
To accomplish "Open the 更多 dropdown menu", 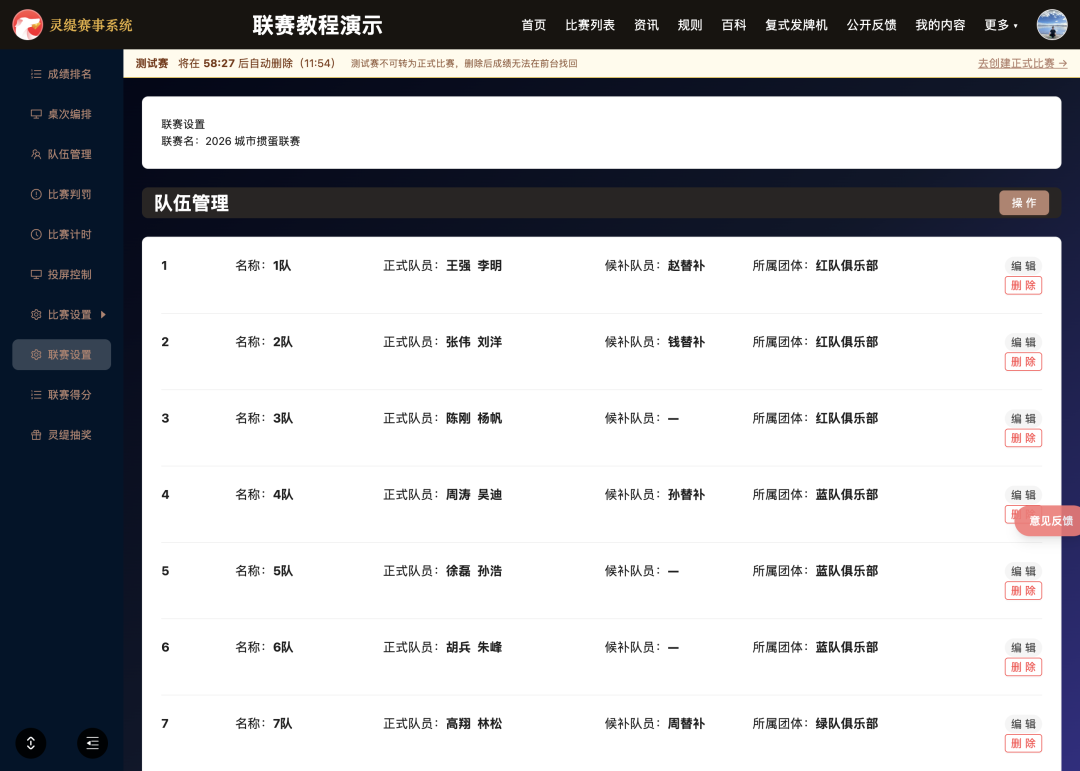I will click(x=1001, y=25).
